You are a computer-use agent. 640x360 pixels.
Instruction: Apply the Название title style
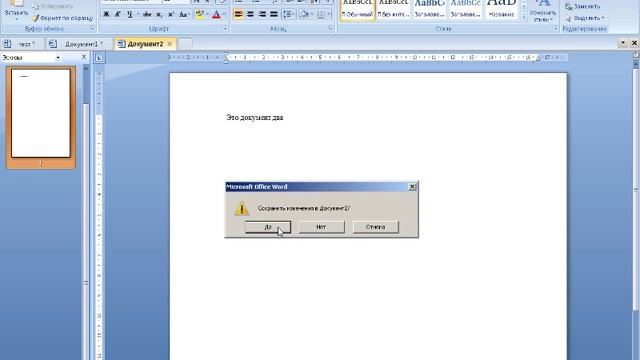coord(501,10)
